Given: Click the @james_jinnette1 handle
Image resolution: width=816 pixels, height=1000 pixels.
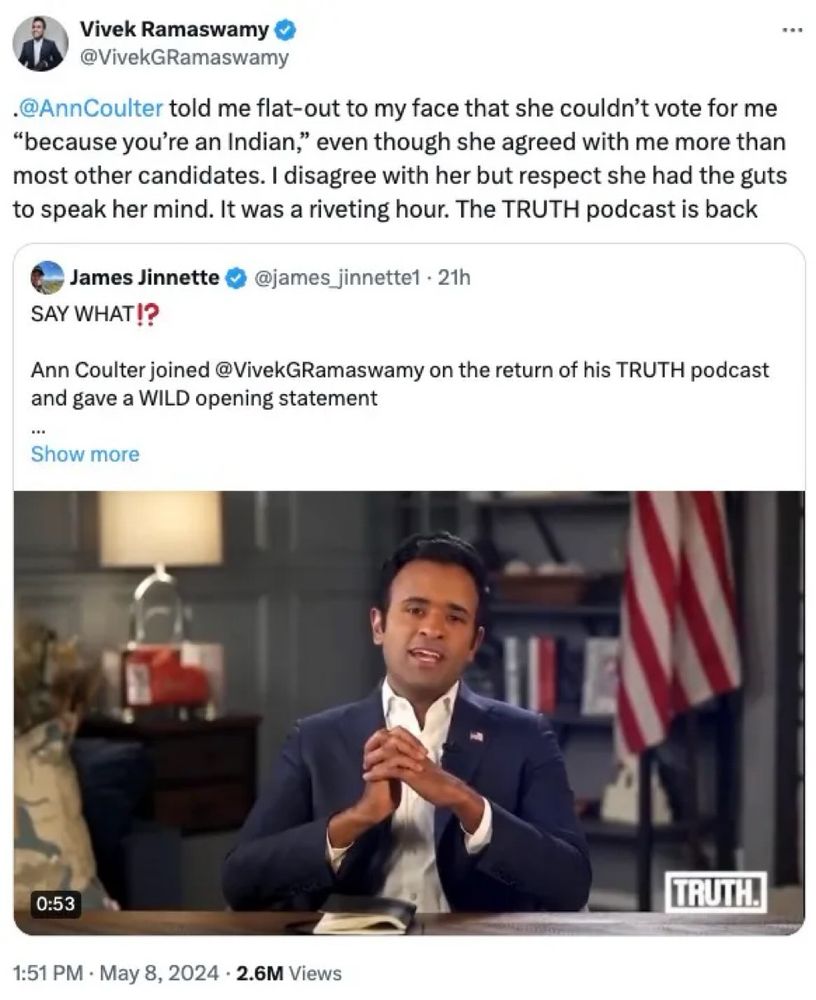Looking at the screenshot, I should tap(337, 278).
